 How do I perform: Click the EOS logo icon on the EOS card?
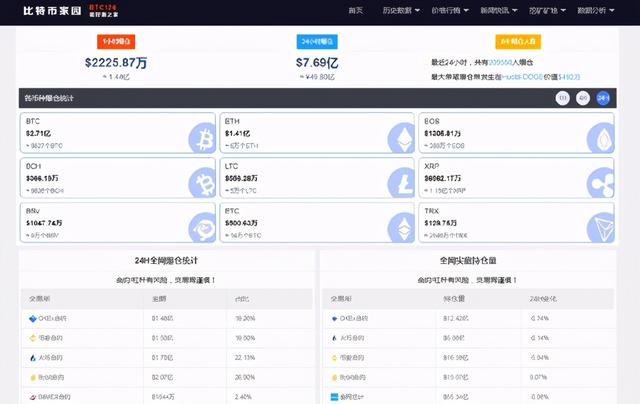pos(600,138)
